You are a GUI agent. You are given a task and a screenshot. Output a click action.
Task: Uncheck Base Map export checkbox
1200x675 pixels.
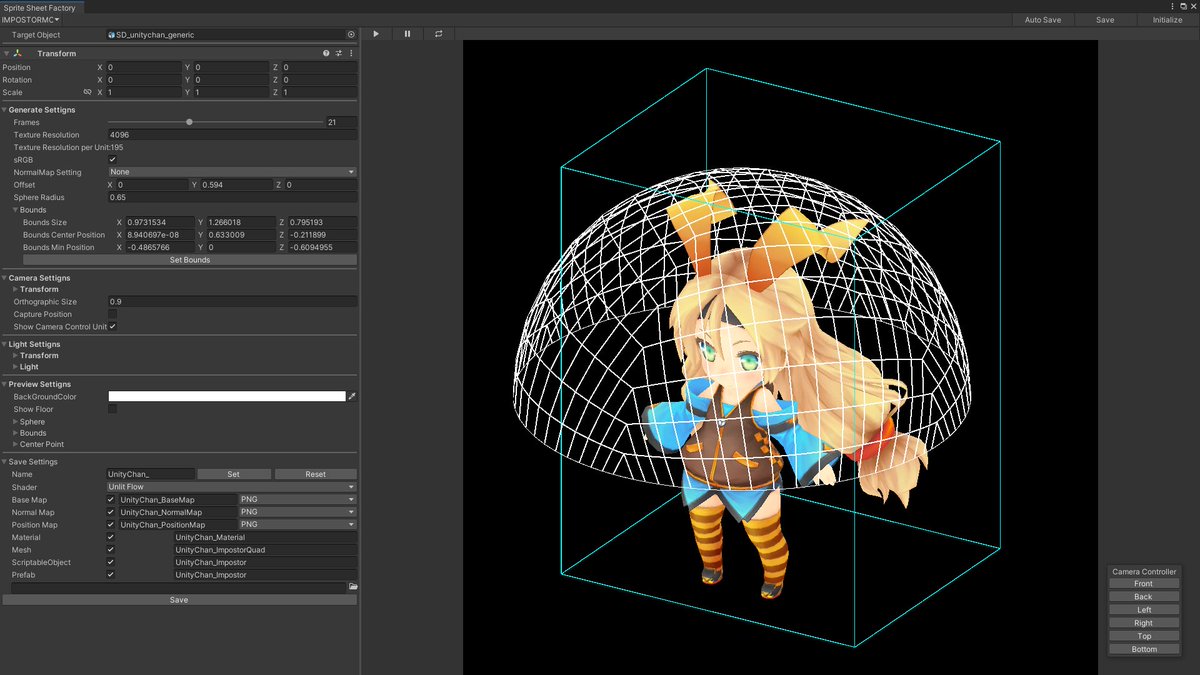click(x=111, y=499)
